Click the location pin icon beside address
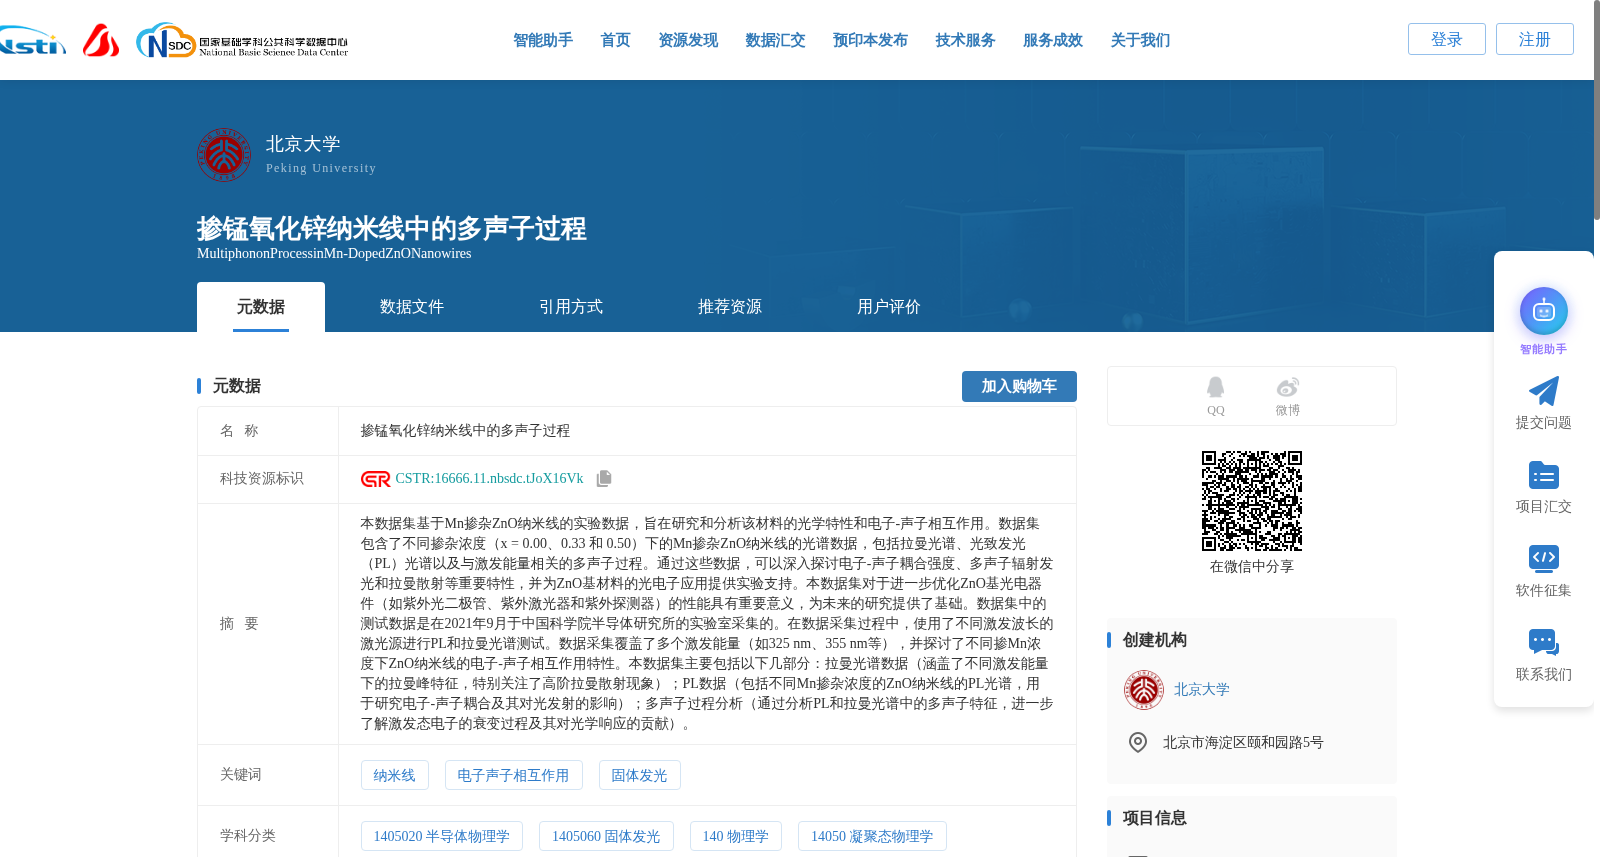Screen dimensions: 1600x857 [1138, 742]
